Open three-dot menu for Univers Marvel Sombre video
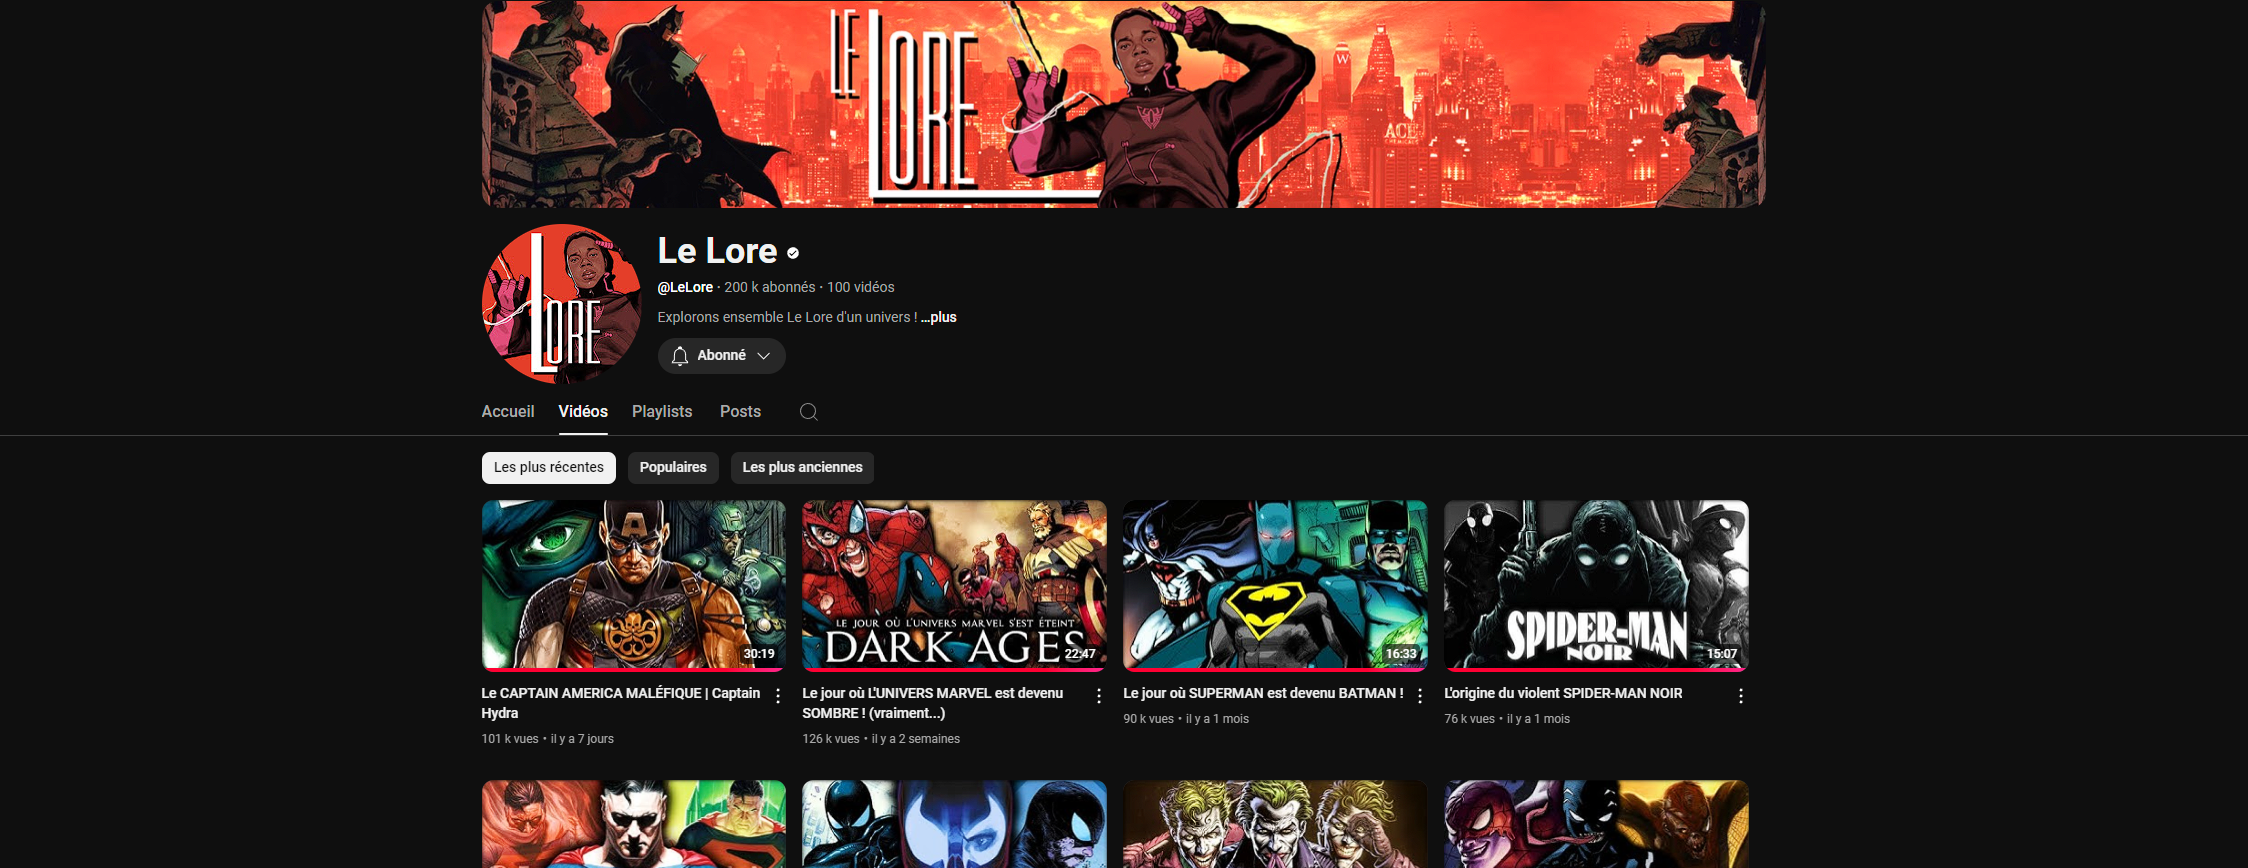 click(x=1099, y=696)
